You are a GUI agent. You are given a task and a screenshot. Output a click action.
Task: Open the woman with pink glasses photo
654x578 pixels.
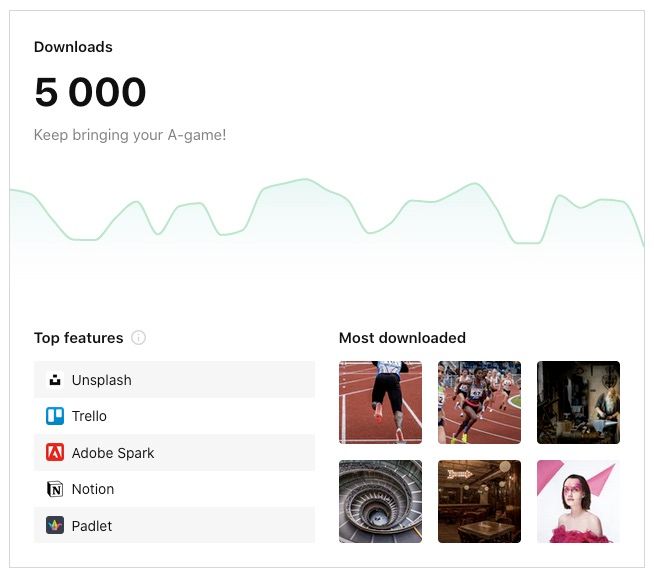coord(578,501)
